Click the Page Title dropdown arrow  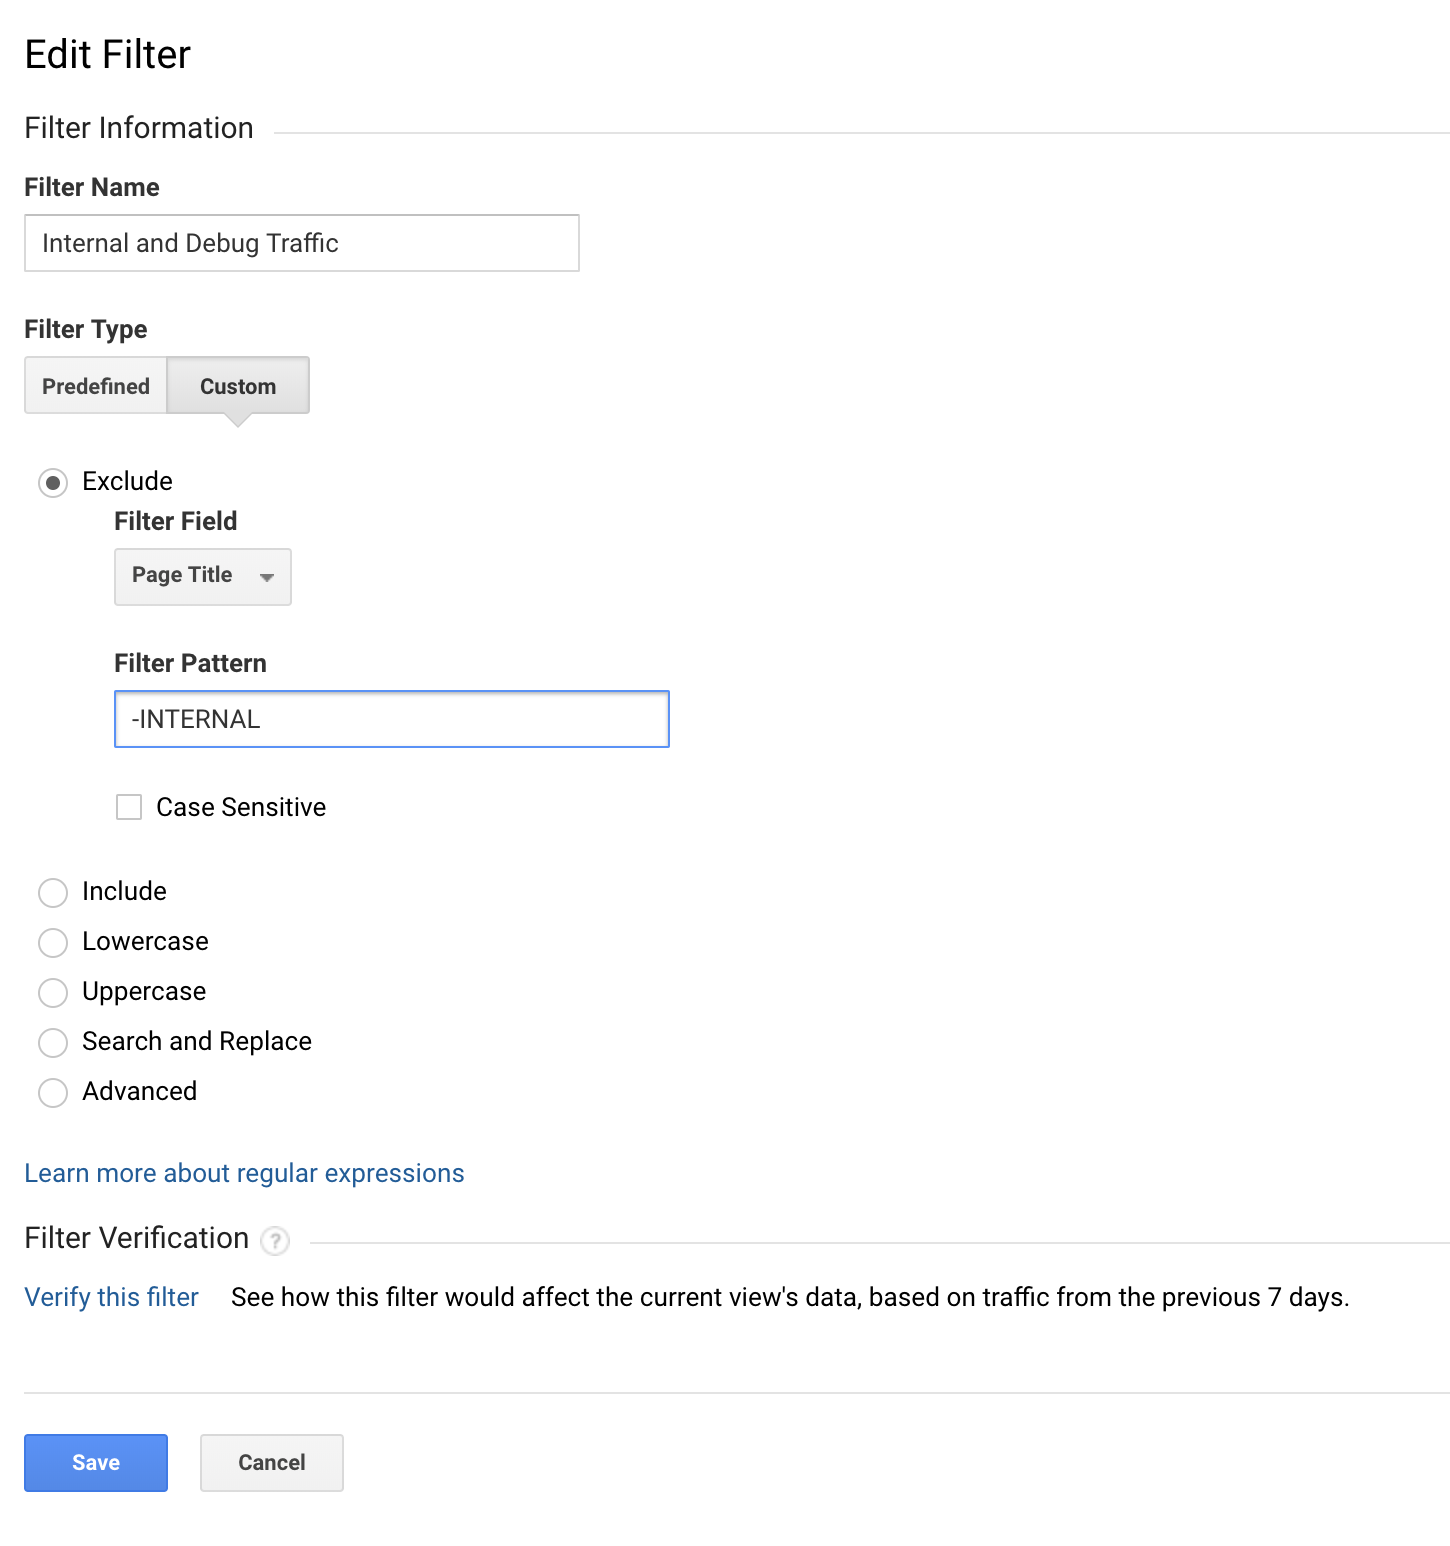coord(267,577)
